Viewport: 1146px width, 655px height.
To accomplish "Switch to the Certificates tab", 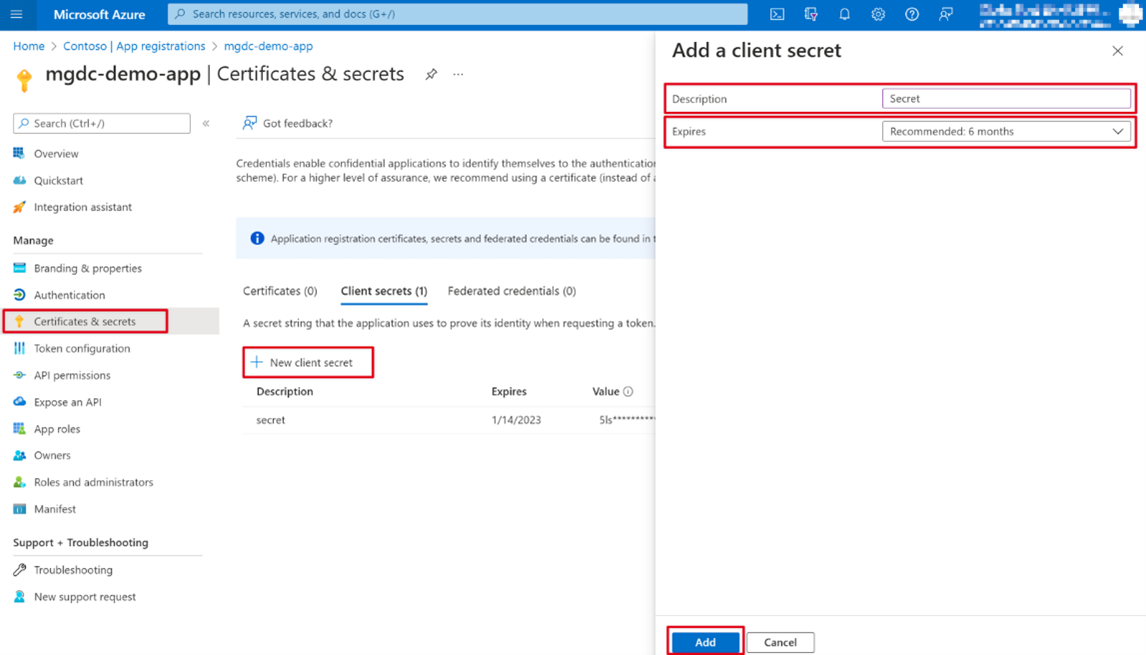I will (x=279, y=291).
